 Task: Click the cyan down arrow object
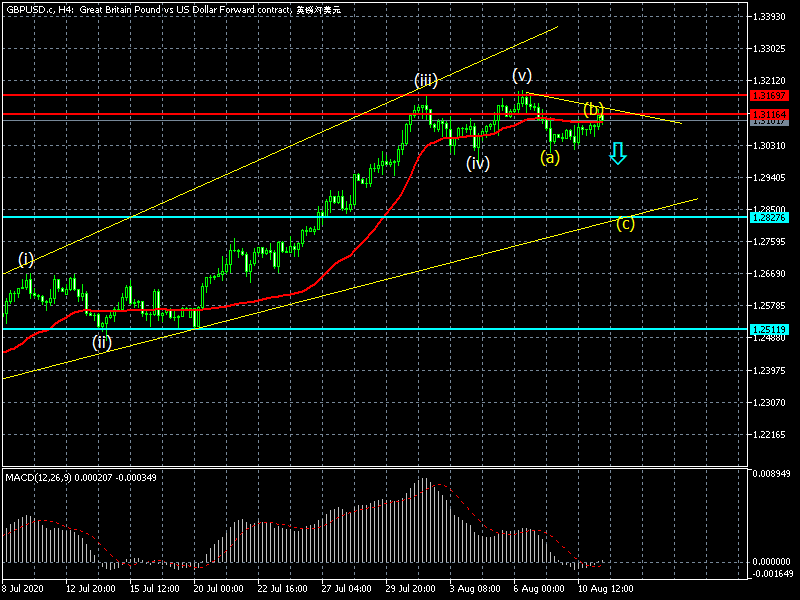[x=618, y=153]
